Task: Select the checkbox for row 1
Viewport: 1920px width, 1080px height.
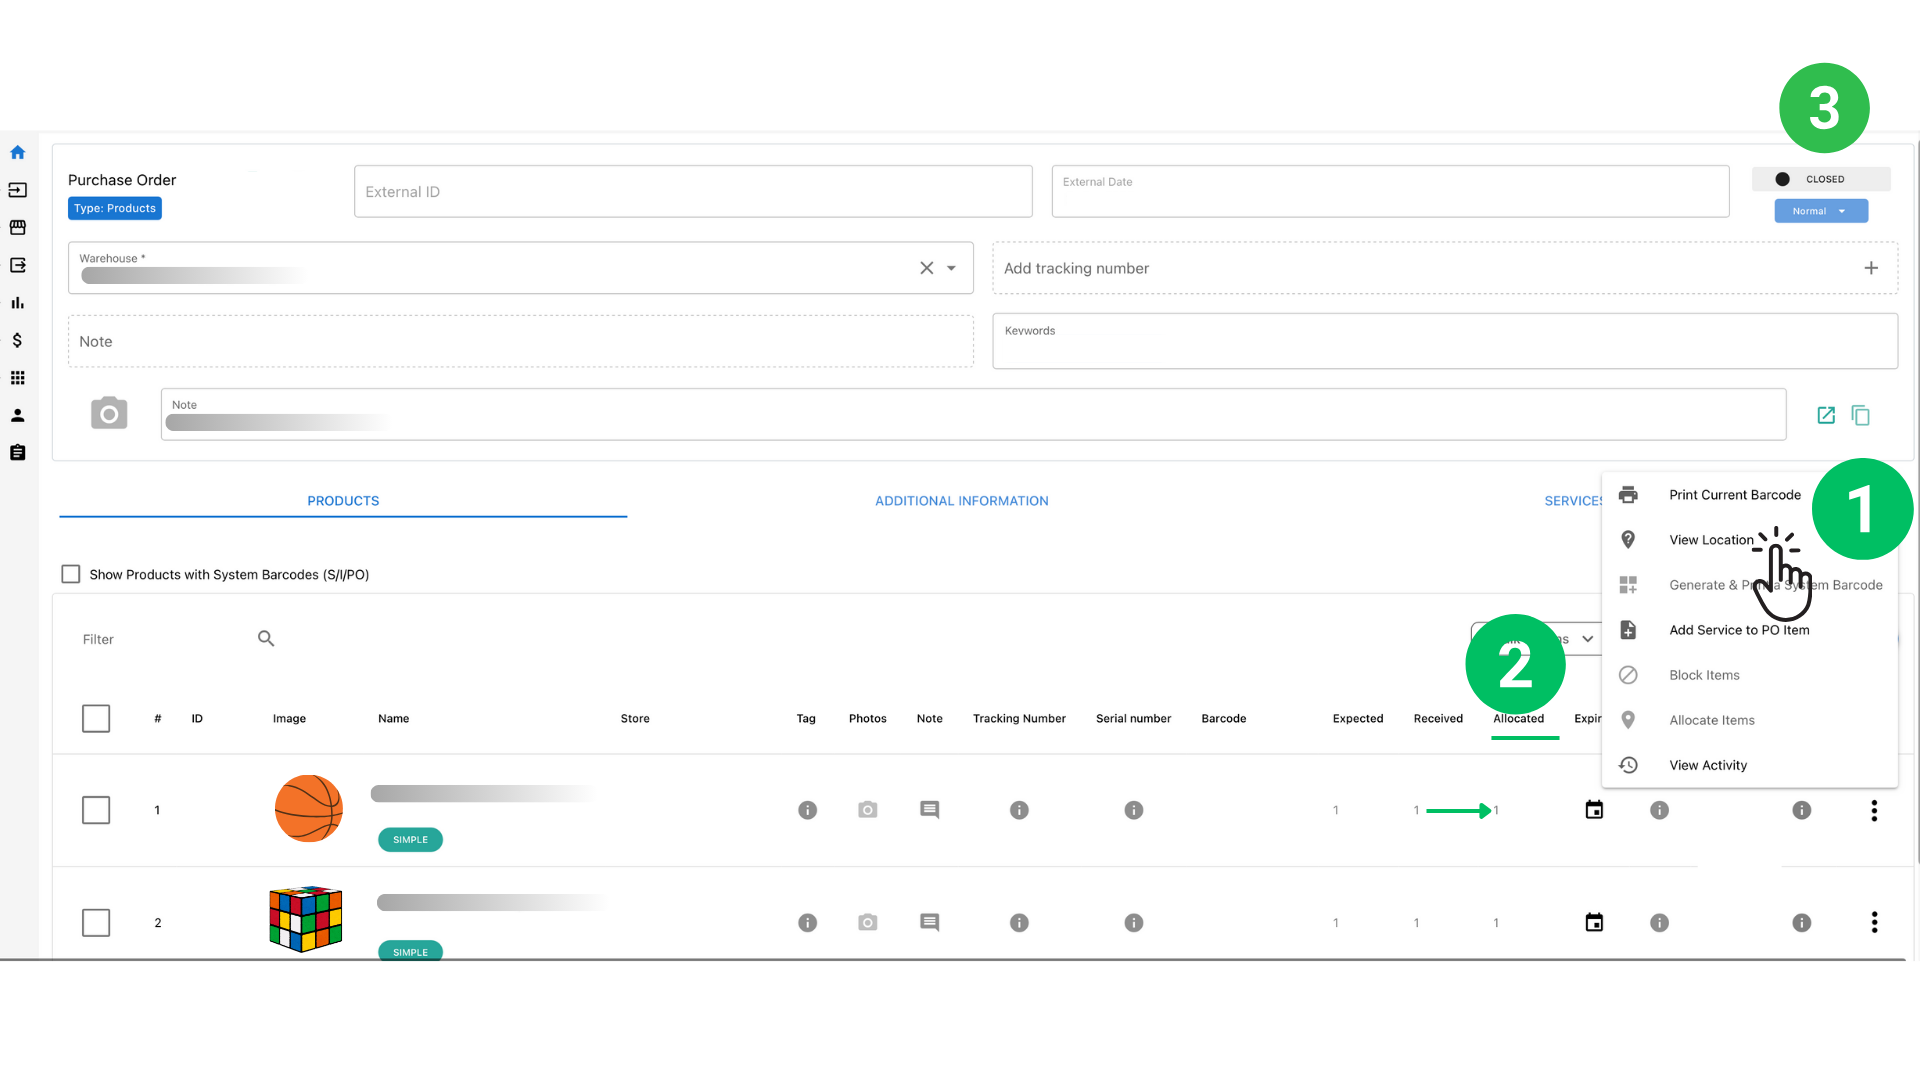Action: 96,810
